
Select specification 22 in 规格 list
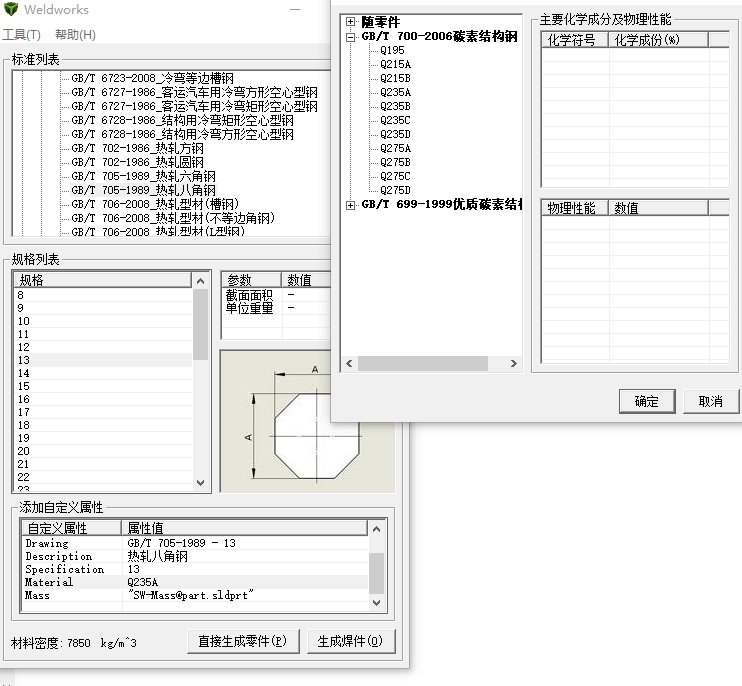point(104,477)
